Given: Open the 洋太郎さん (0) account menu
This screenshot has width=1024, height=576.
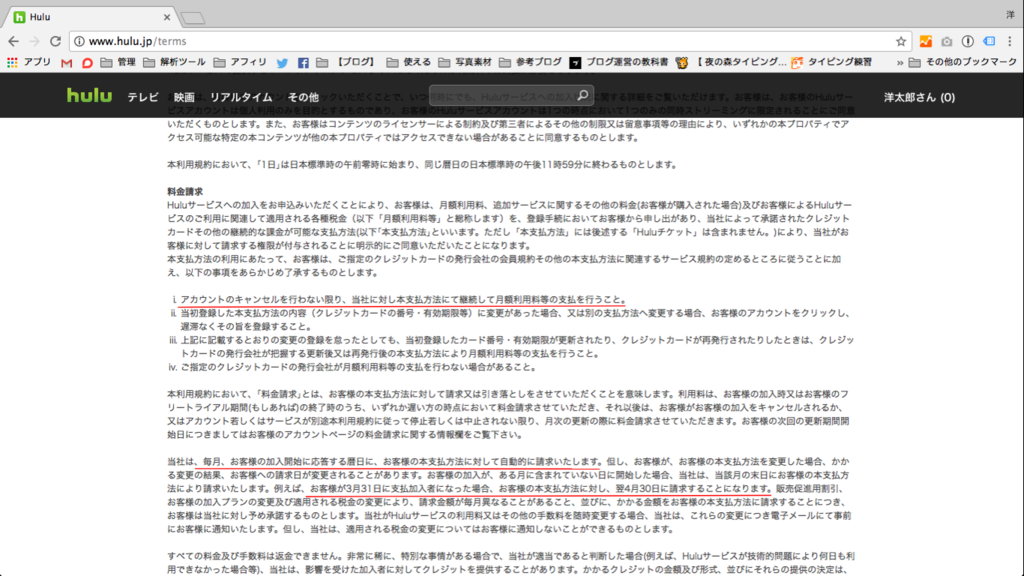Looking at the screenshot, I should click(x=919, y=97).
